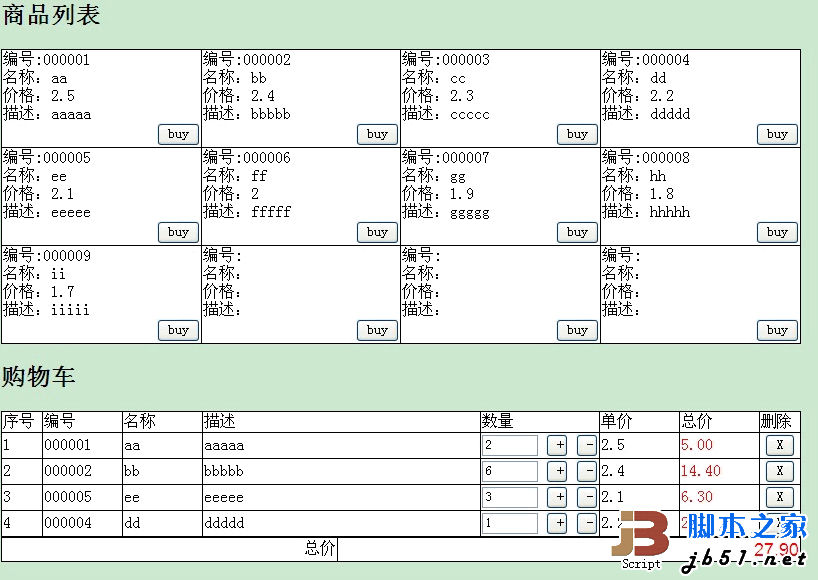
Task: Click buy button for product 000006
Action: pyautogui.click(x=377, y=232)
